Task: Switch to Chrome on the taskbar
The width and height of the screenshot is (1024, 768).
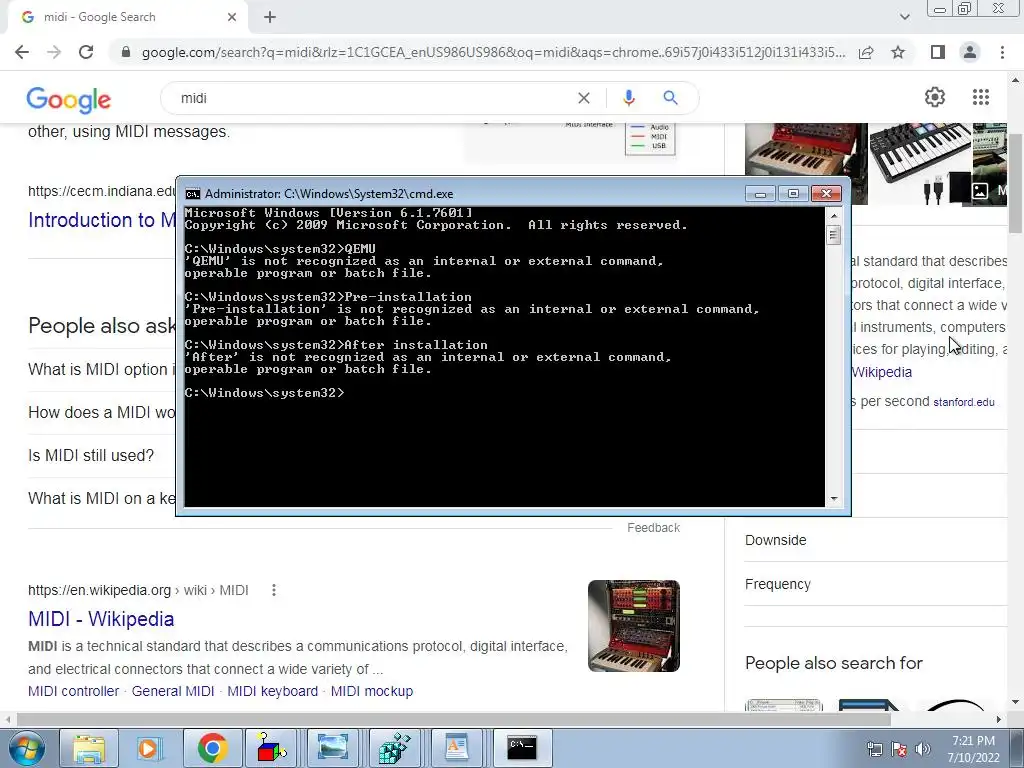Action: point(212,748)
